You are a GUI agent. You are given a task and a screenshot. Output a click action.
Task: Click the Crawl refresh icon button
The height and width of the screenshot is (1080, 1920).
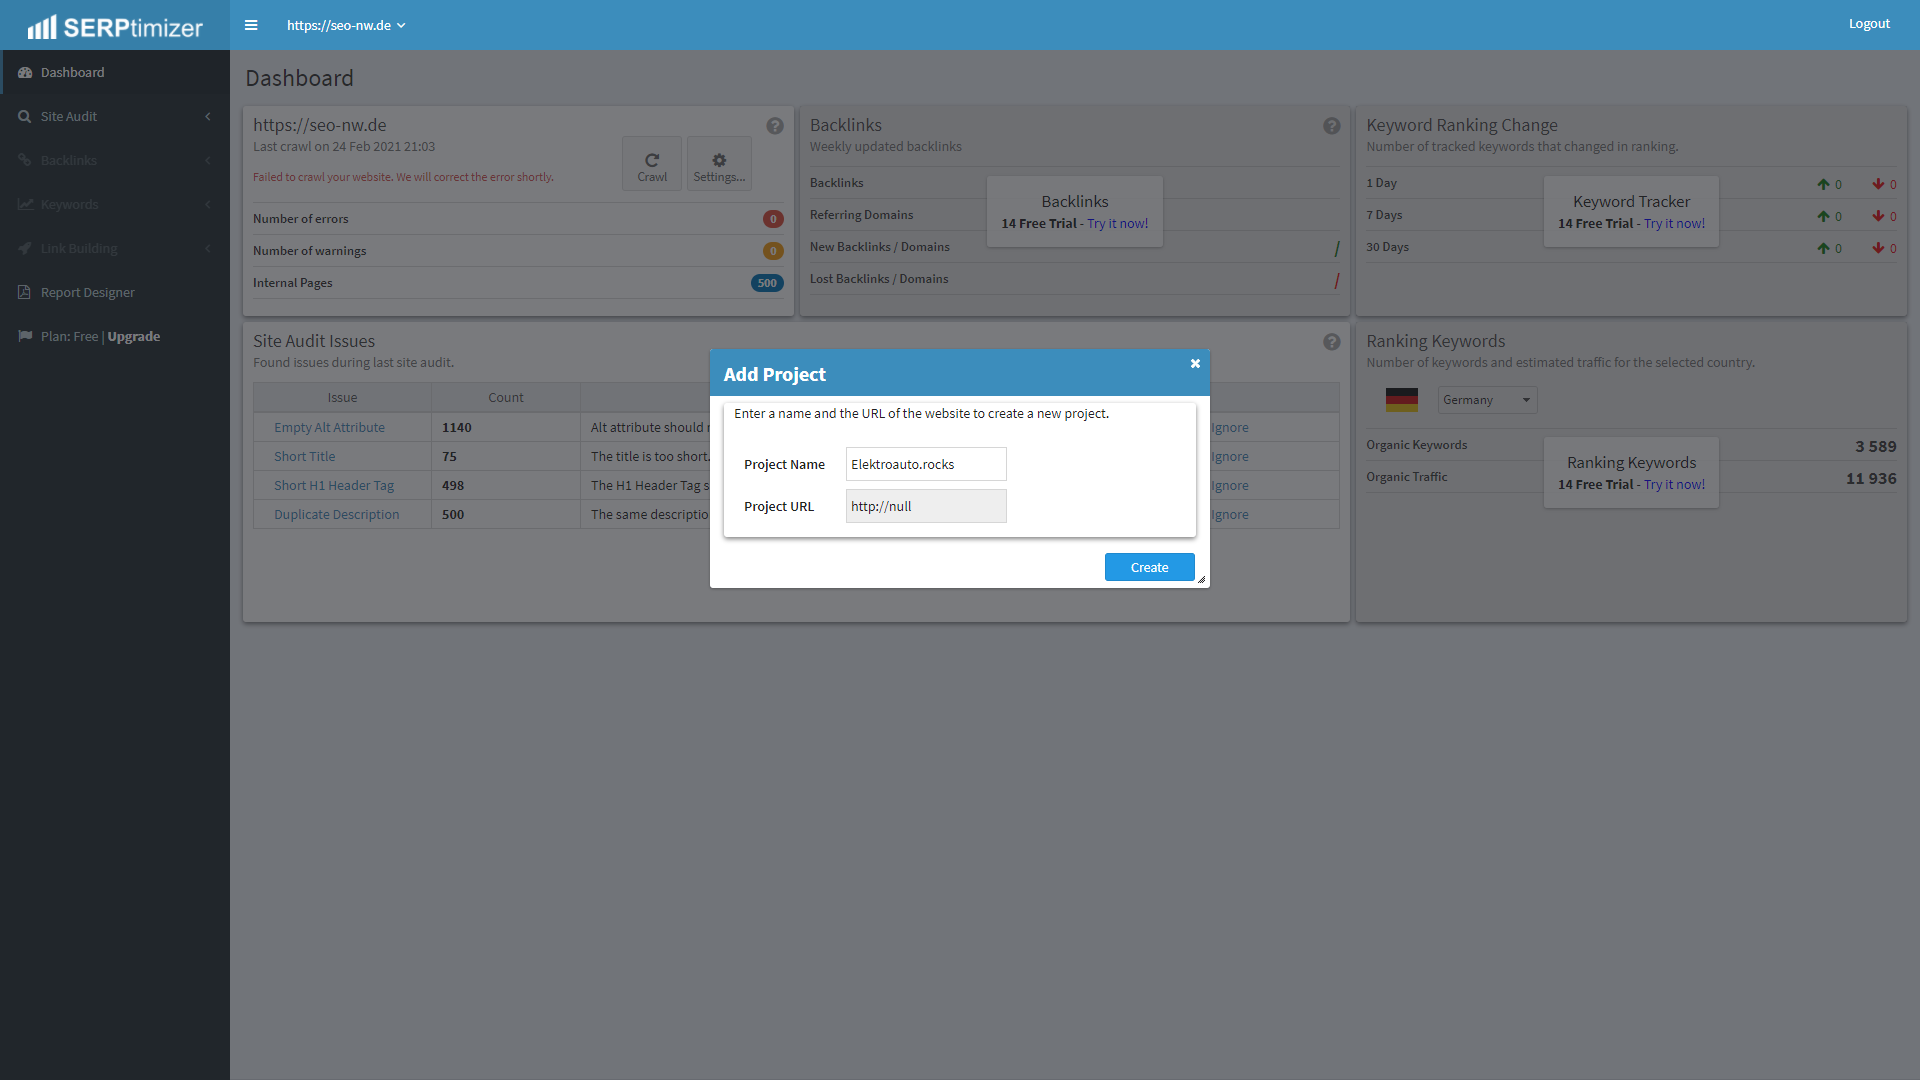[x=652, y=163]
